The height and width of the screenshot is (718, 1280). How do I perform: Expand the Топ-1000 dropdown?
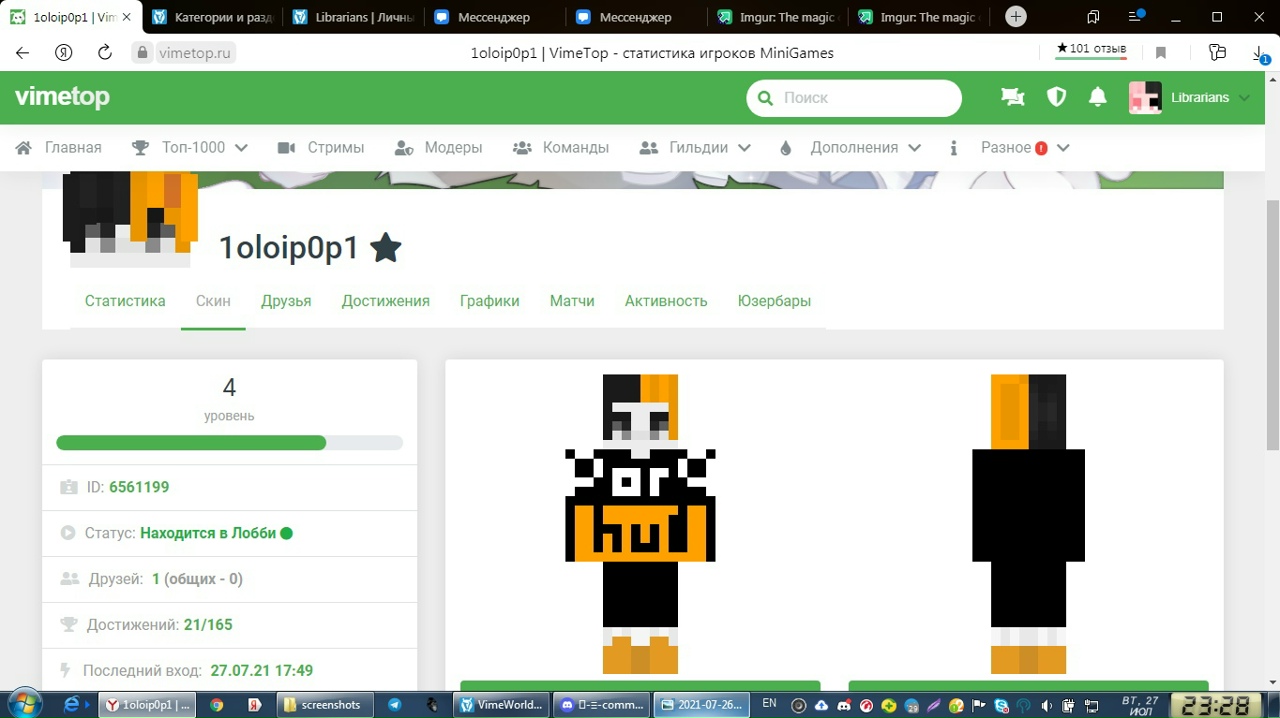coord(190,148)
